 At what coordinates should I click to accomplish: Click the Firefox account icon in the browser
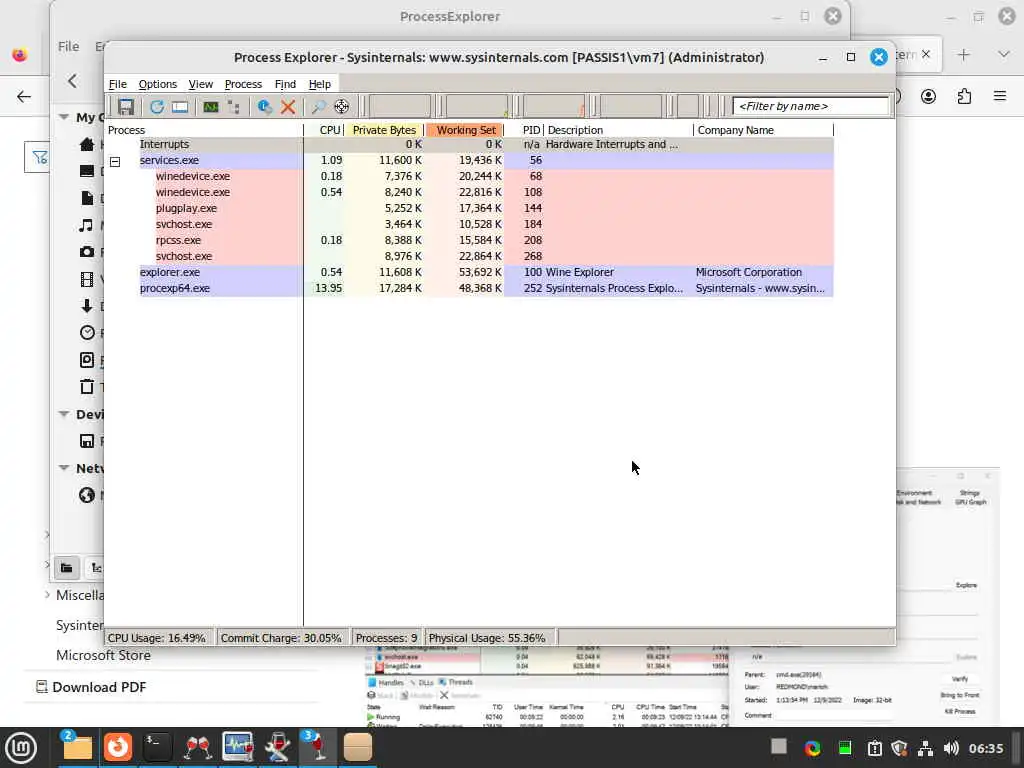[x=928, y=97]
